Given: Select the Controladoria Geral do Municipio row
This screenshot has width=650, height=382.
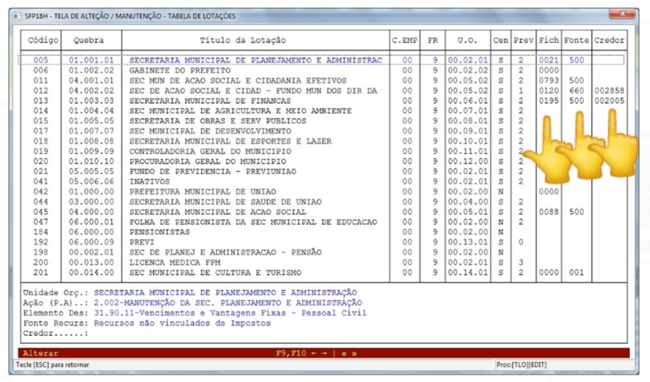Looking at the screenshot, I should [323, 151].
